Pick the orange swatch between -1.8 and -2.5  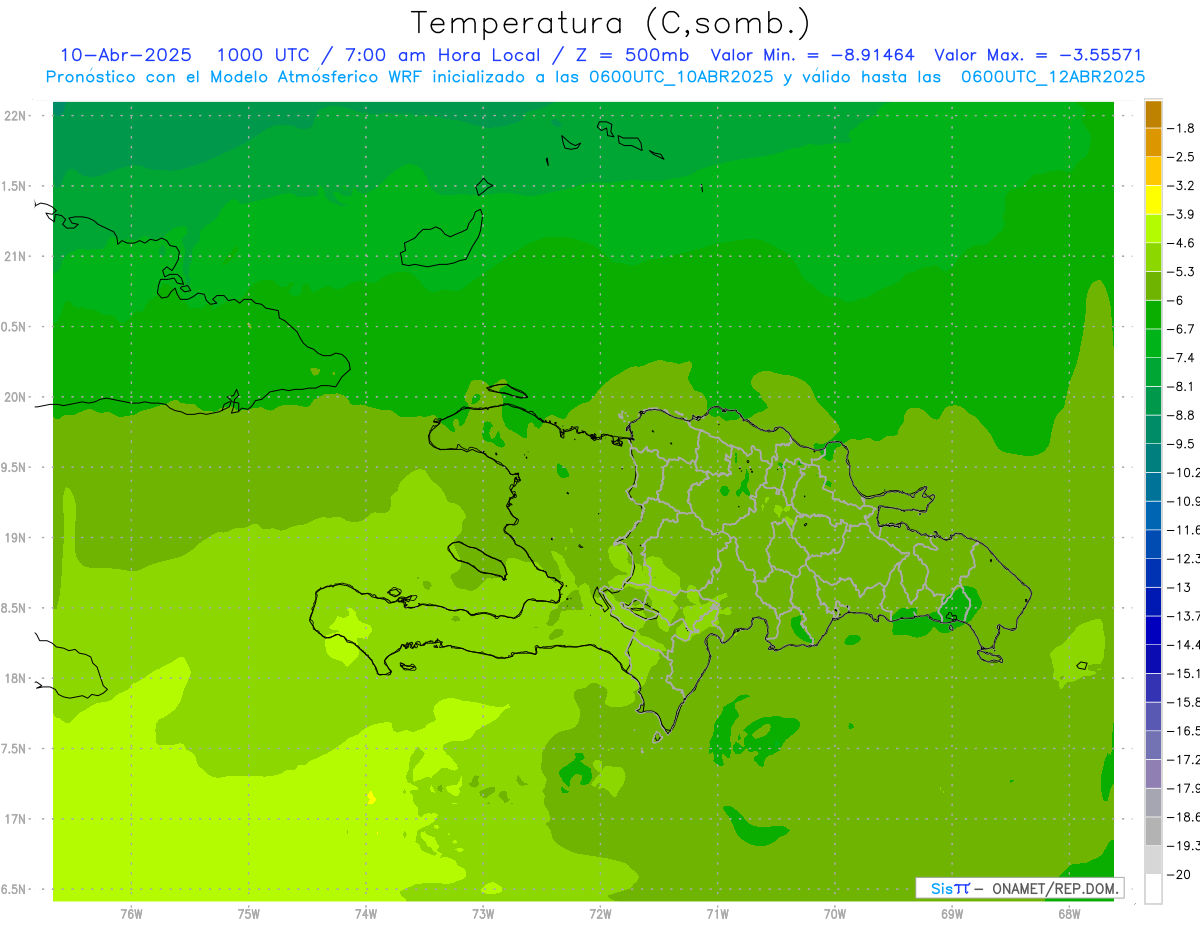pos(1153,143)
